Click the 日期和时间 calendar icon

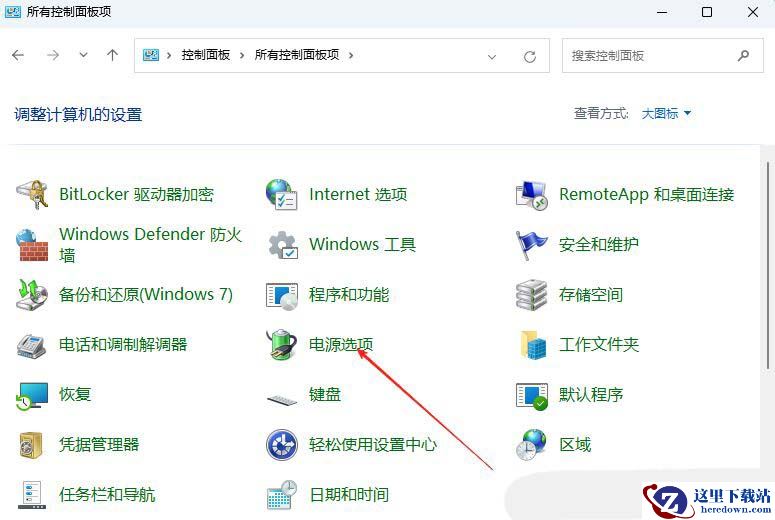(282, 495)
